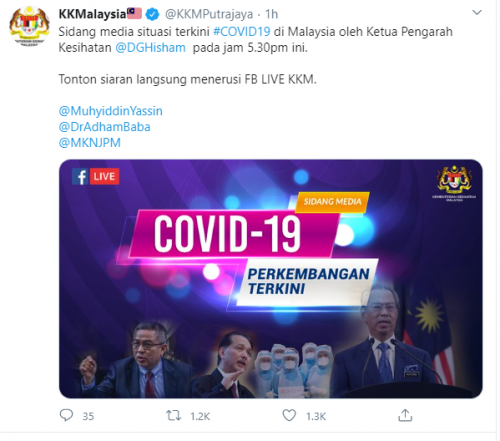Open the tweet's 1h timestamp

[271, 14]
